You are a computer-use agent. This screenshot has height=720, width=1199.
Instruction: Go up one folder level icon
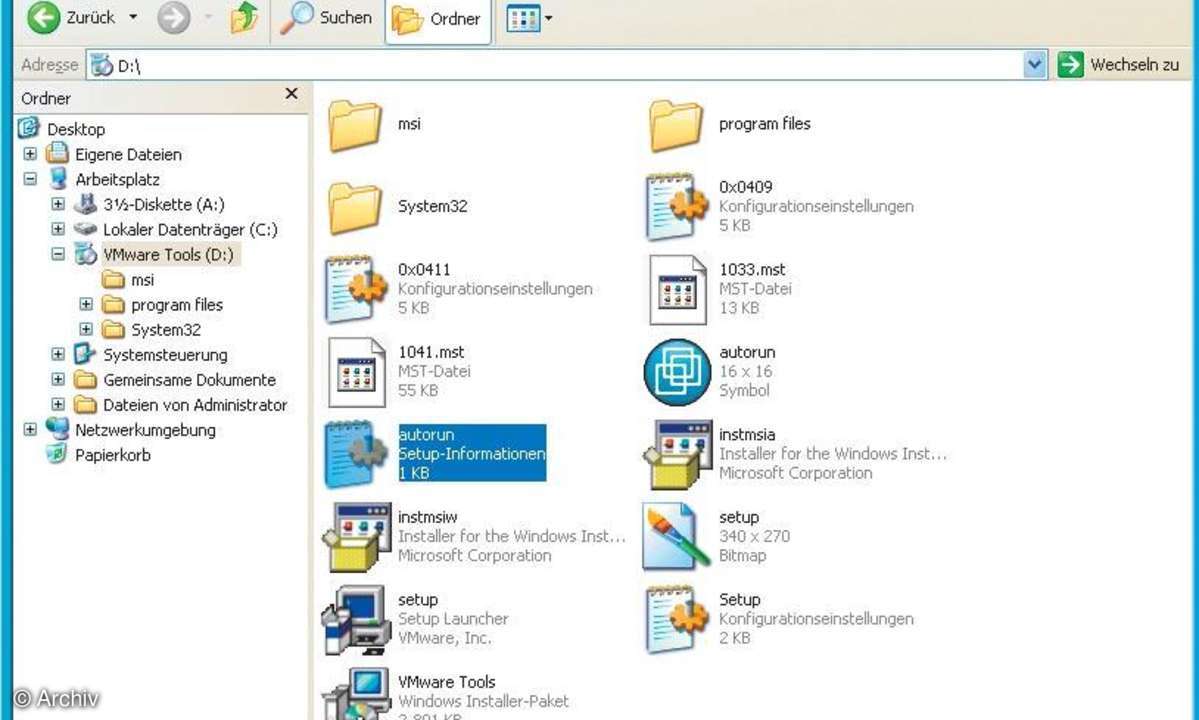tap(244, 17)
